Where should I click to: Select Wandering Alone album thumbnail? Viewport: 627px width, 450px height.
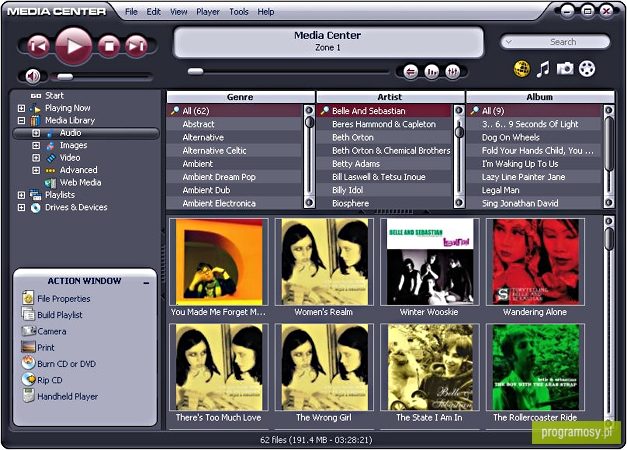pos(535,262)
